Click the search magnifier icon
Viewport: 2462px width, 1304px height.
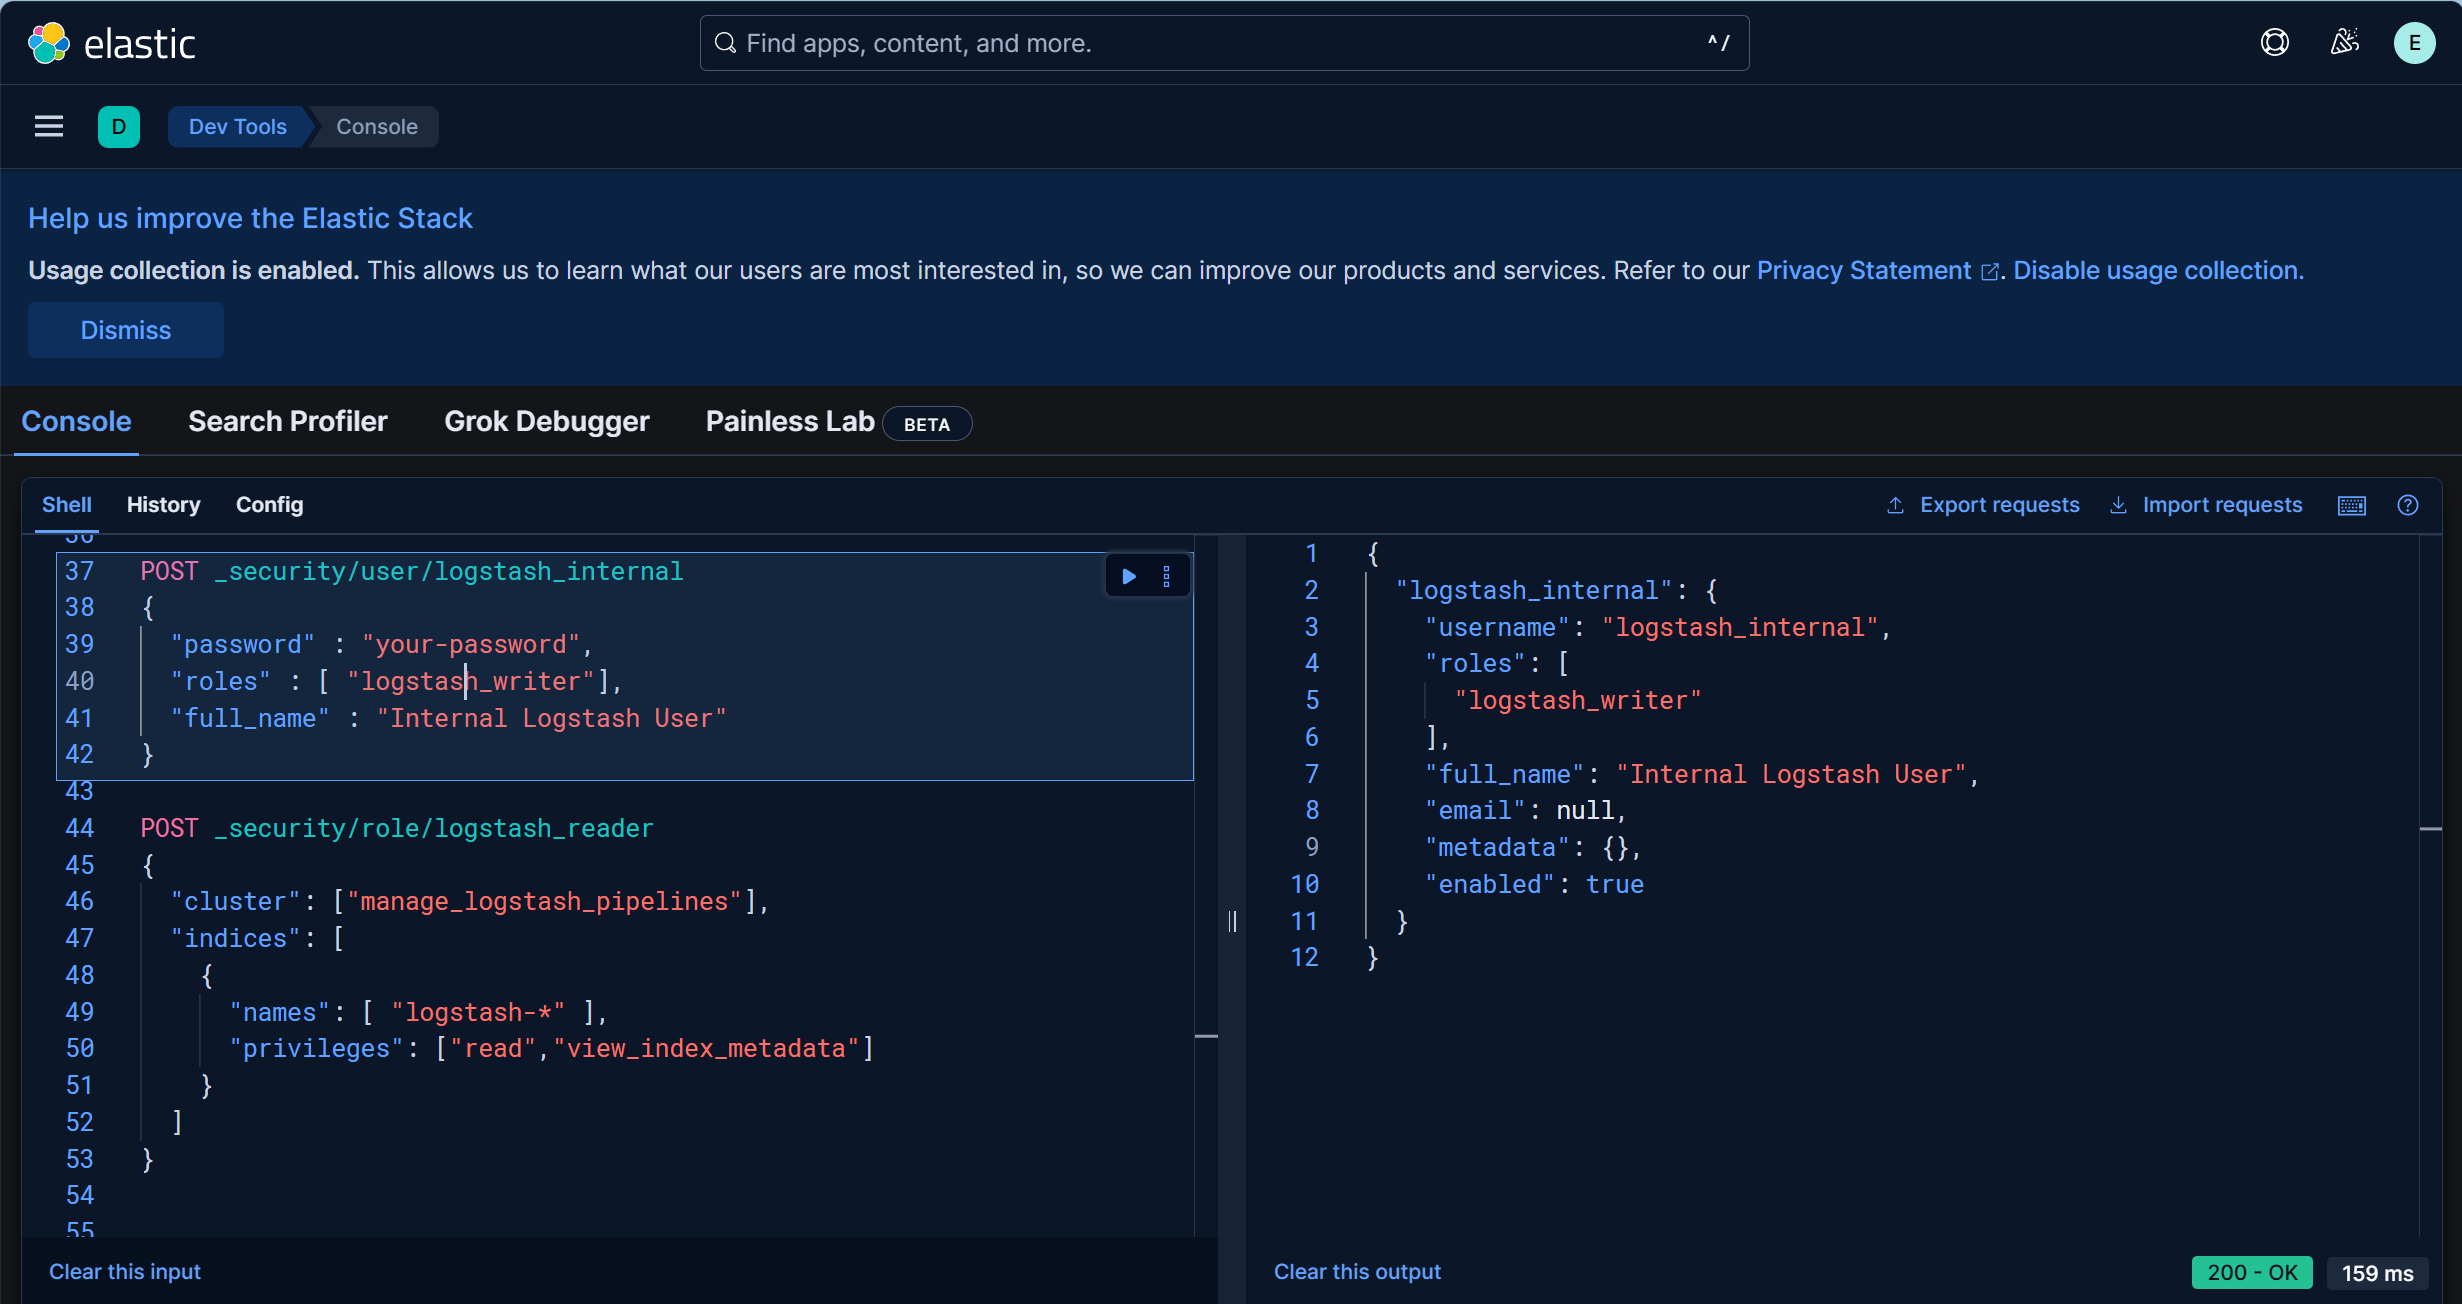(x=726, y=43)
